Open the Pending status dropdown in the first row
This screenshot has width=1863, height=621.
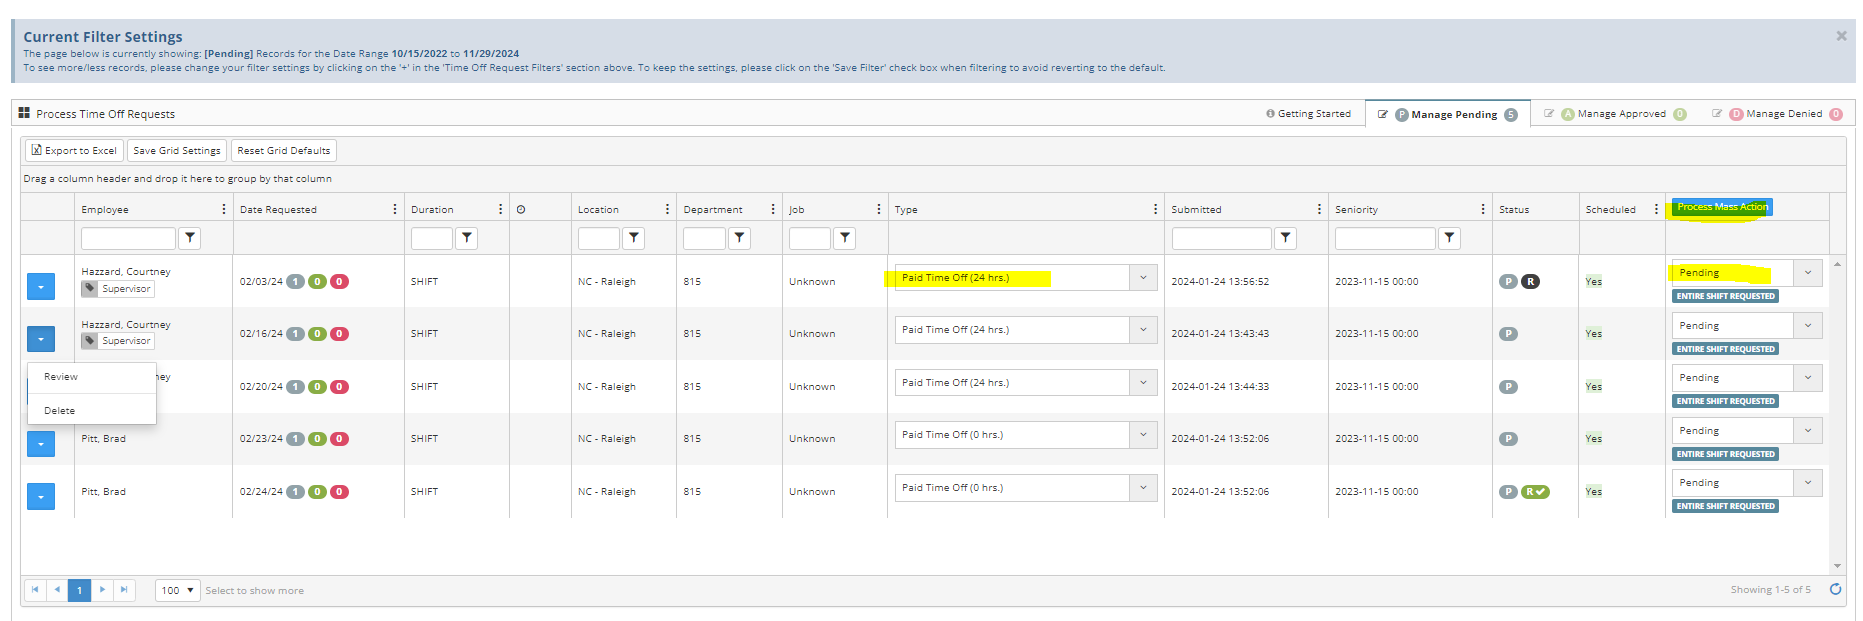tap(1807, 273)
